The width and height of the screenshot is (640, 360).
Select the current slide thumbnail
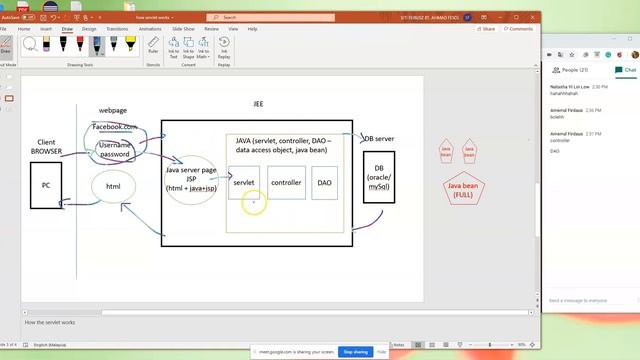[x=9, y=98]
